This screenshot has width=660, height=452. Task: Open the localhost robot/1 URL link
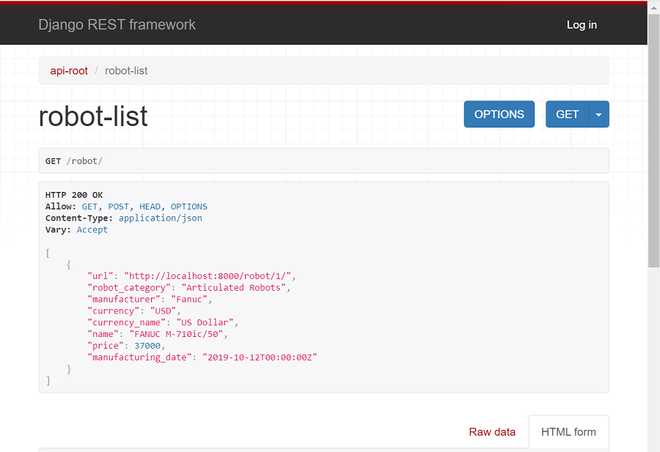[208, 276]
